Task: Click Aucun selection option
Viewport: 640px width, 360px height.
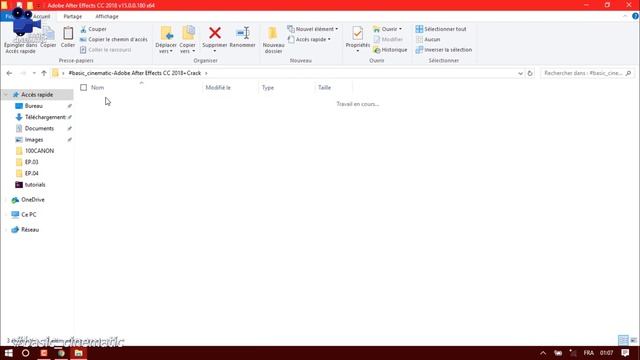Action: 428,39
